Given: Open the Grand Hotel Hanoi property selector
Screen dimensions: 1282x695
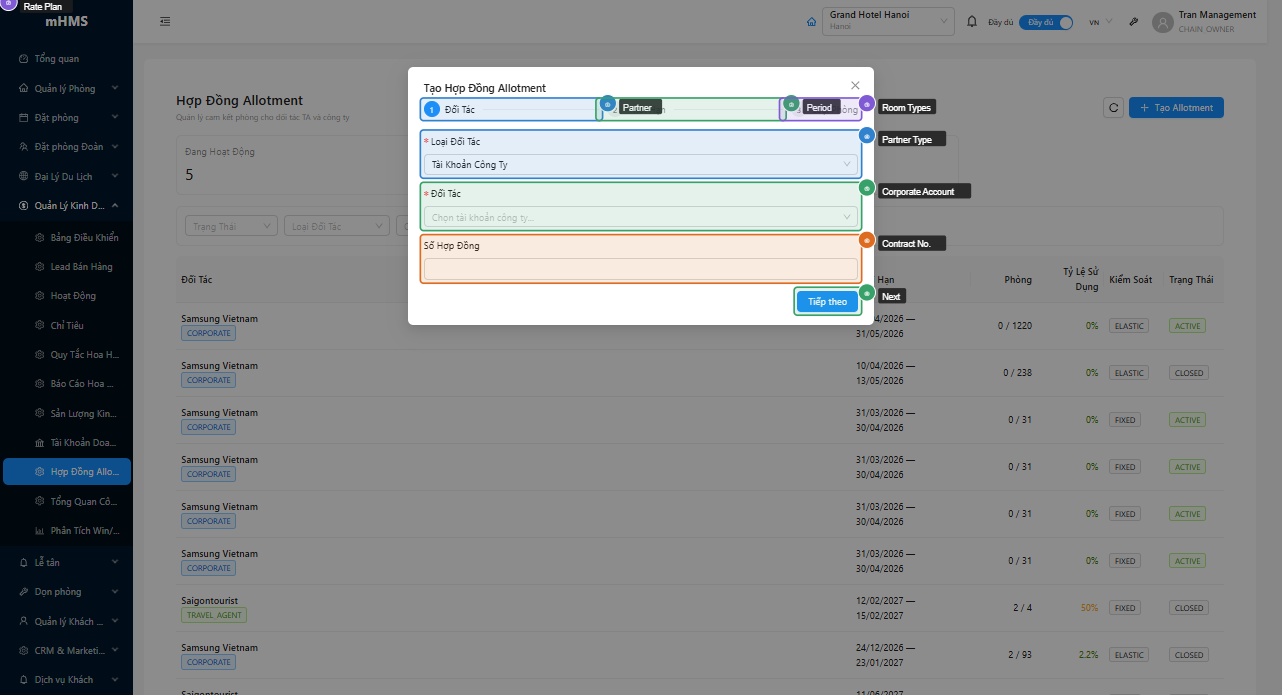Looking at the screenshot, I should pos(887,21).
